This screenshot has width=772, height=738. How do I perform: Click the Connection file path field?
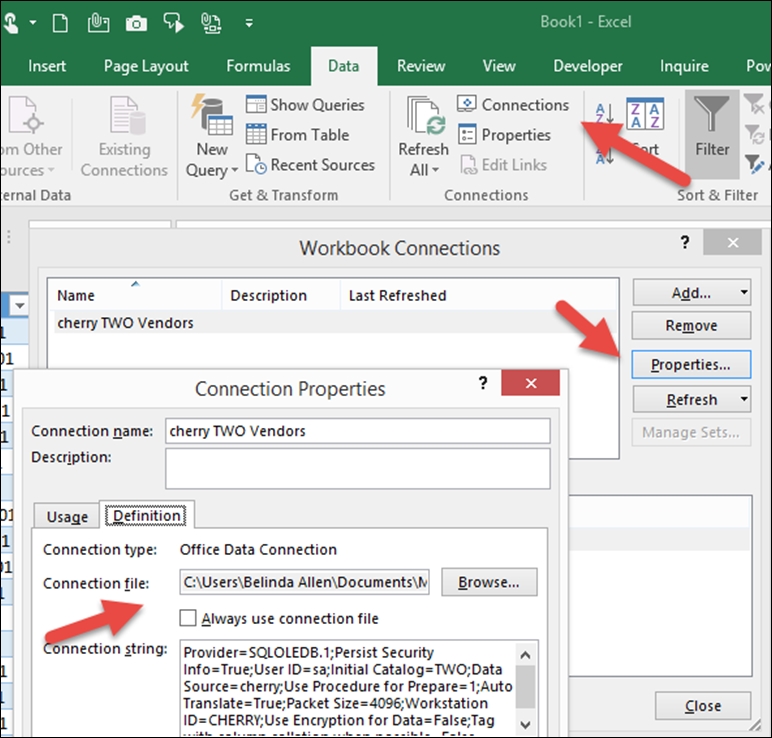click(304, 582)
